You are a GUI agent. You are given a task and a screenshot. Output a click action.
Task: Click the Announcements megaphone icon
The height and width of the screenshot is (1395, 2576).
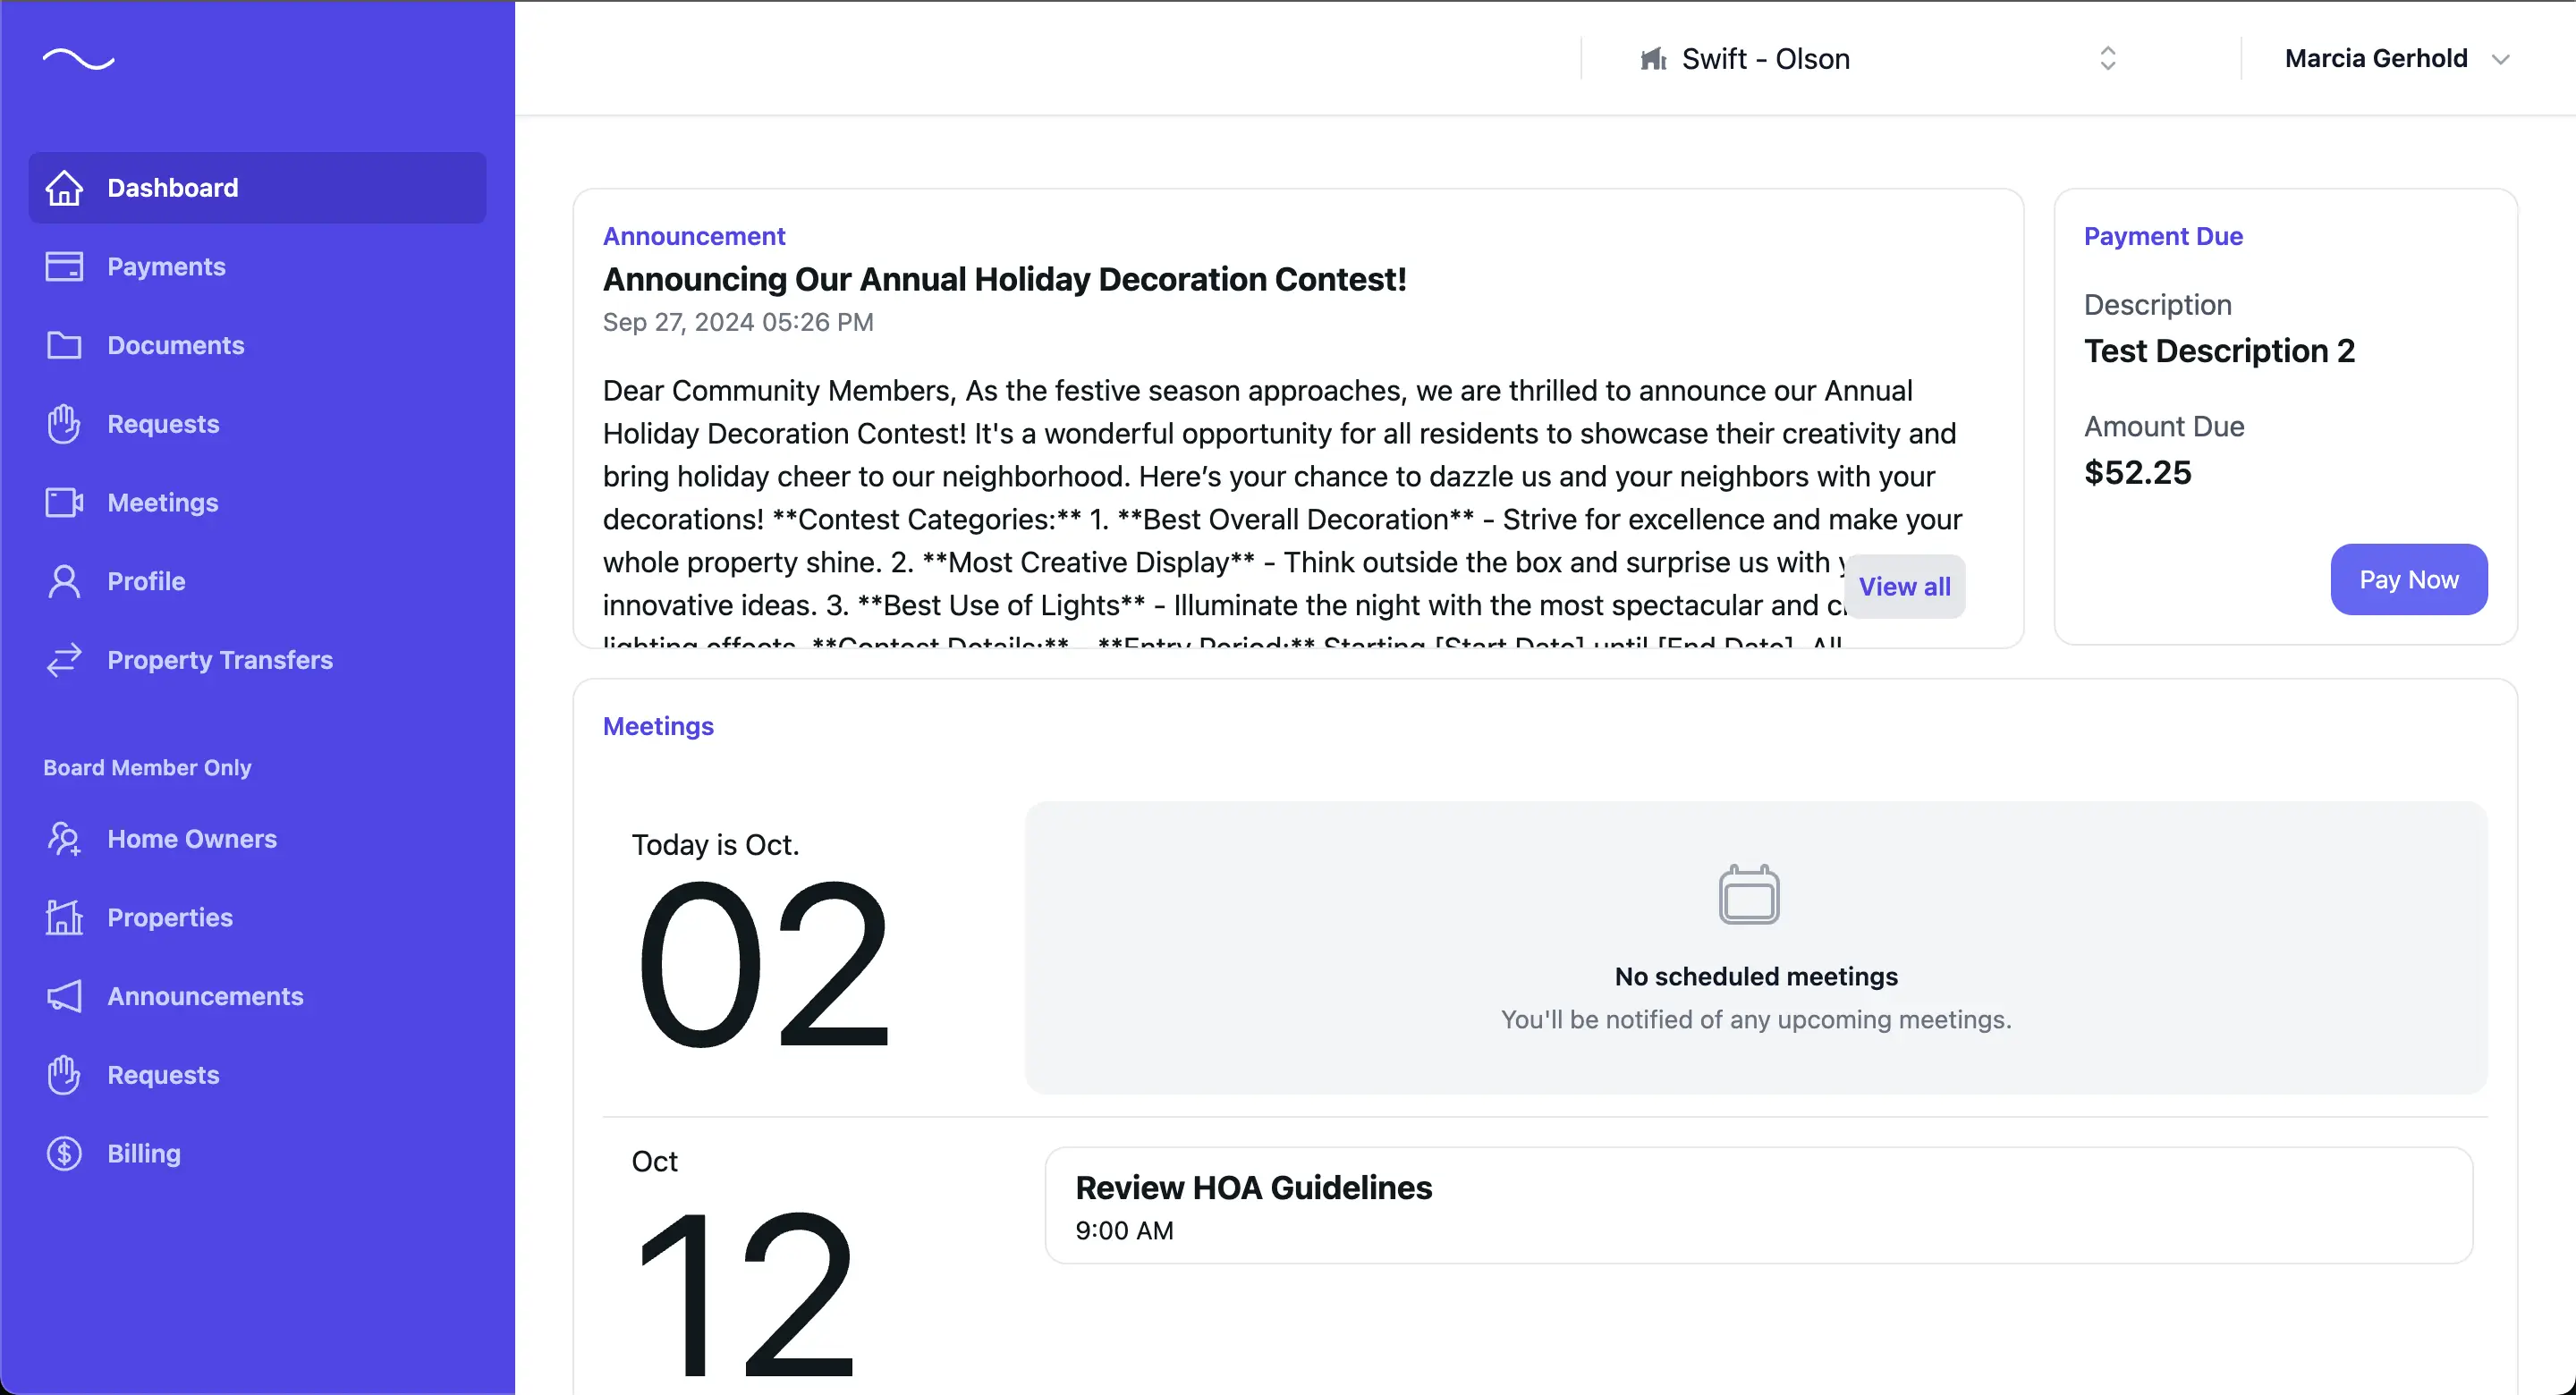[63, 996]
